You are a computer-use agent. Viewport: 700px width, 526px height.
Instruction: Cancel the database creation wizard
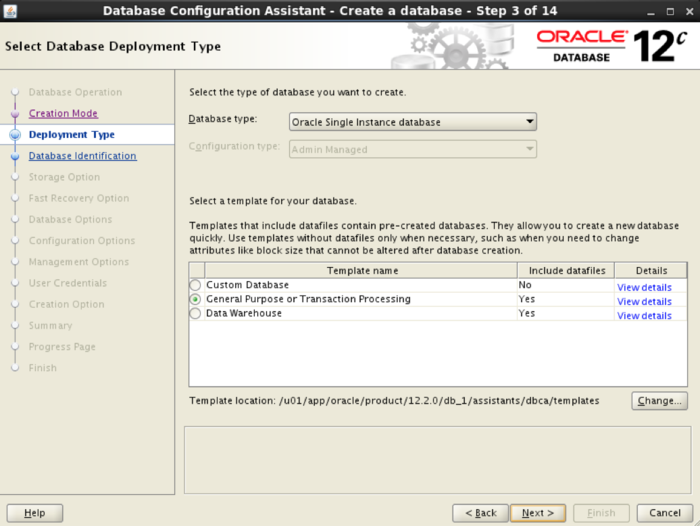click(x=665, y=513)
